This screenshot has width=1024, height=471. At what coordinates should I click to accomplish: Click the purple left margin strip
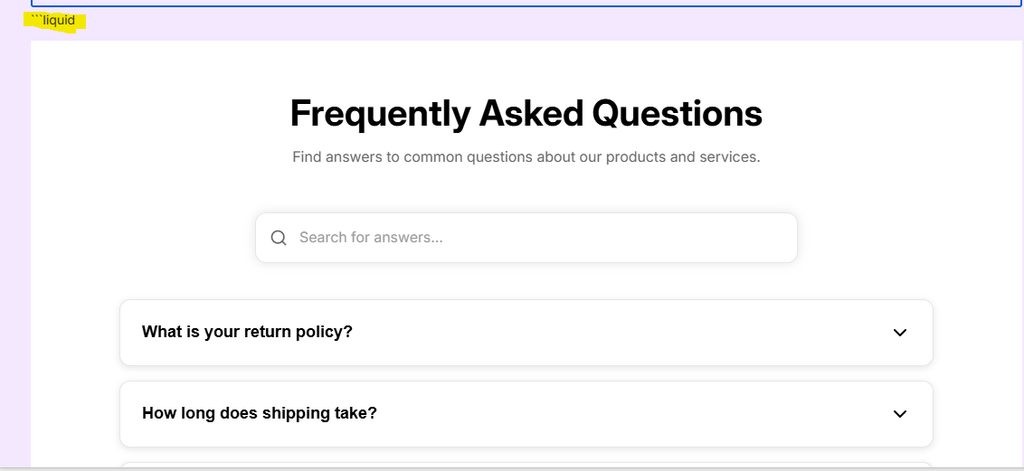click(15, 250)
